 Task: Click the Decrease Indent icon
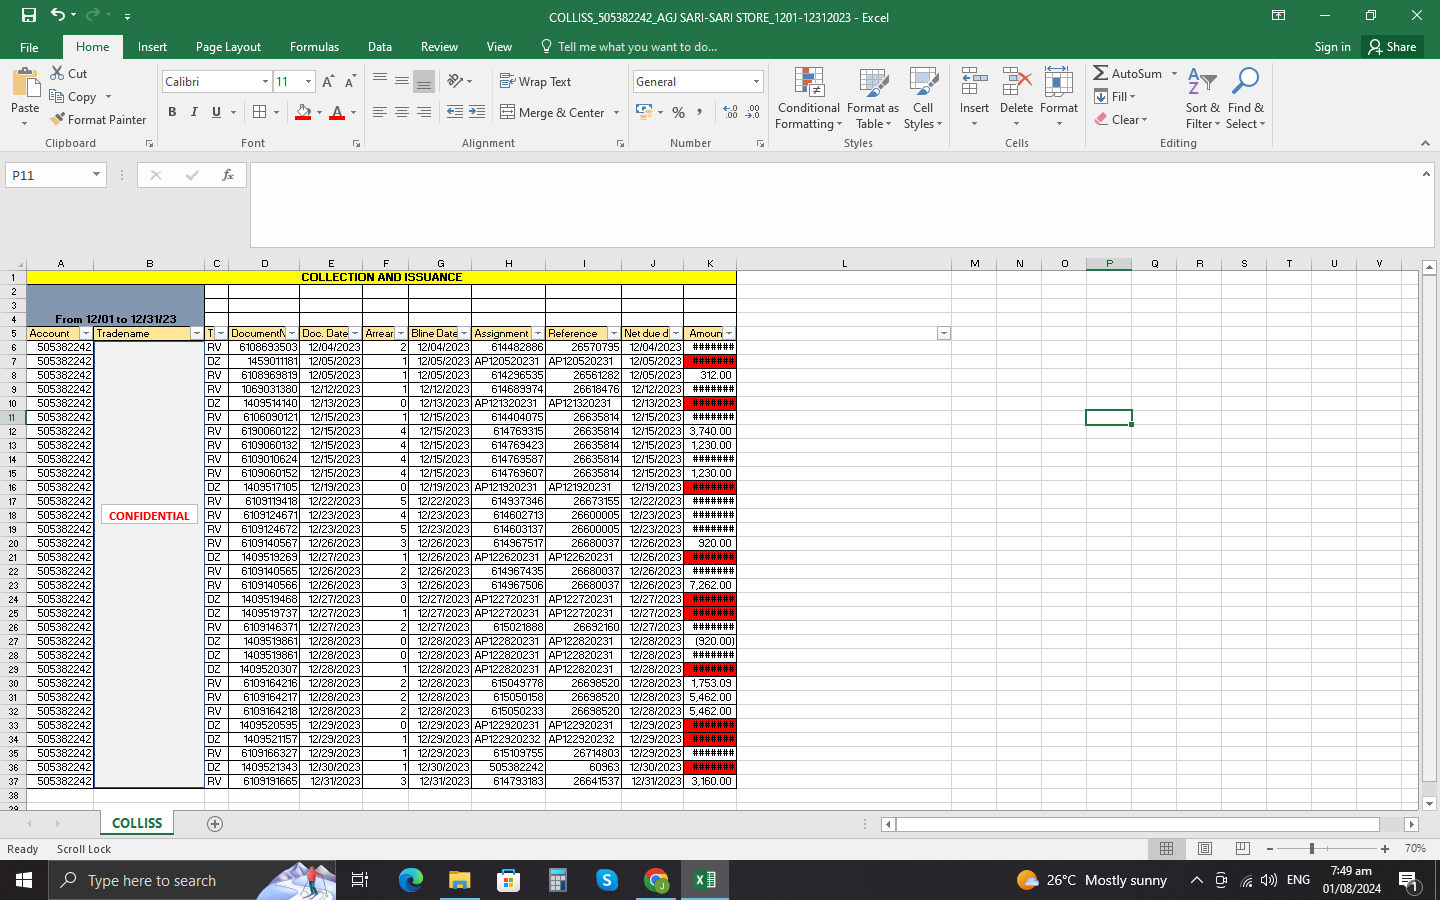(x=455, y=112)
